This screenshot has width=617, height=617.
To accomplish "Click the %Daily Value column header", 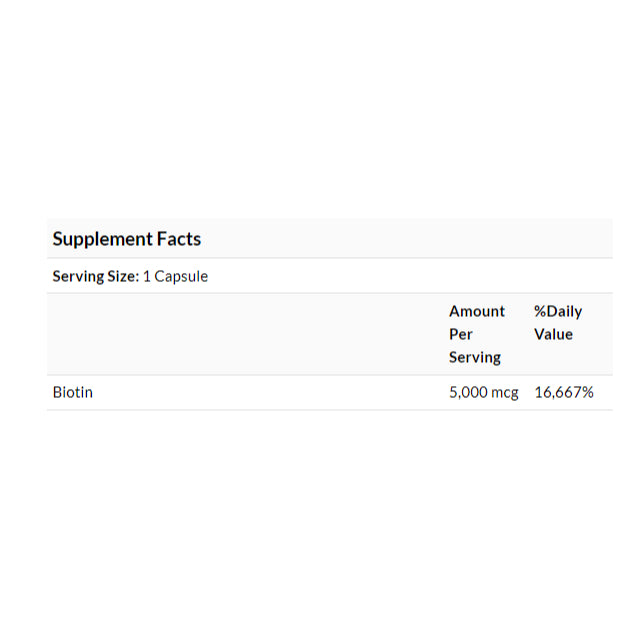I will tap(558, 323).
